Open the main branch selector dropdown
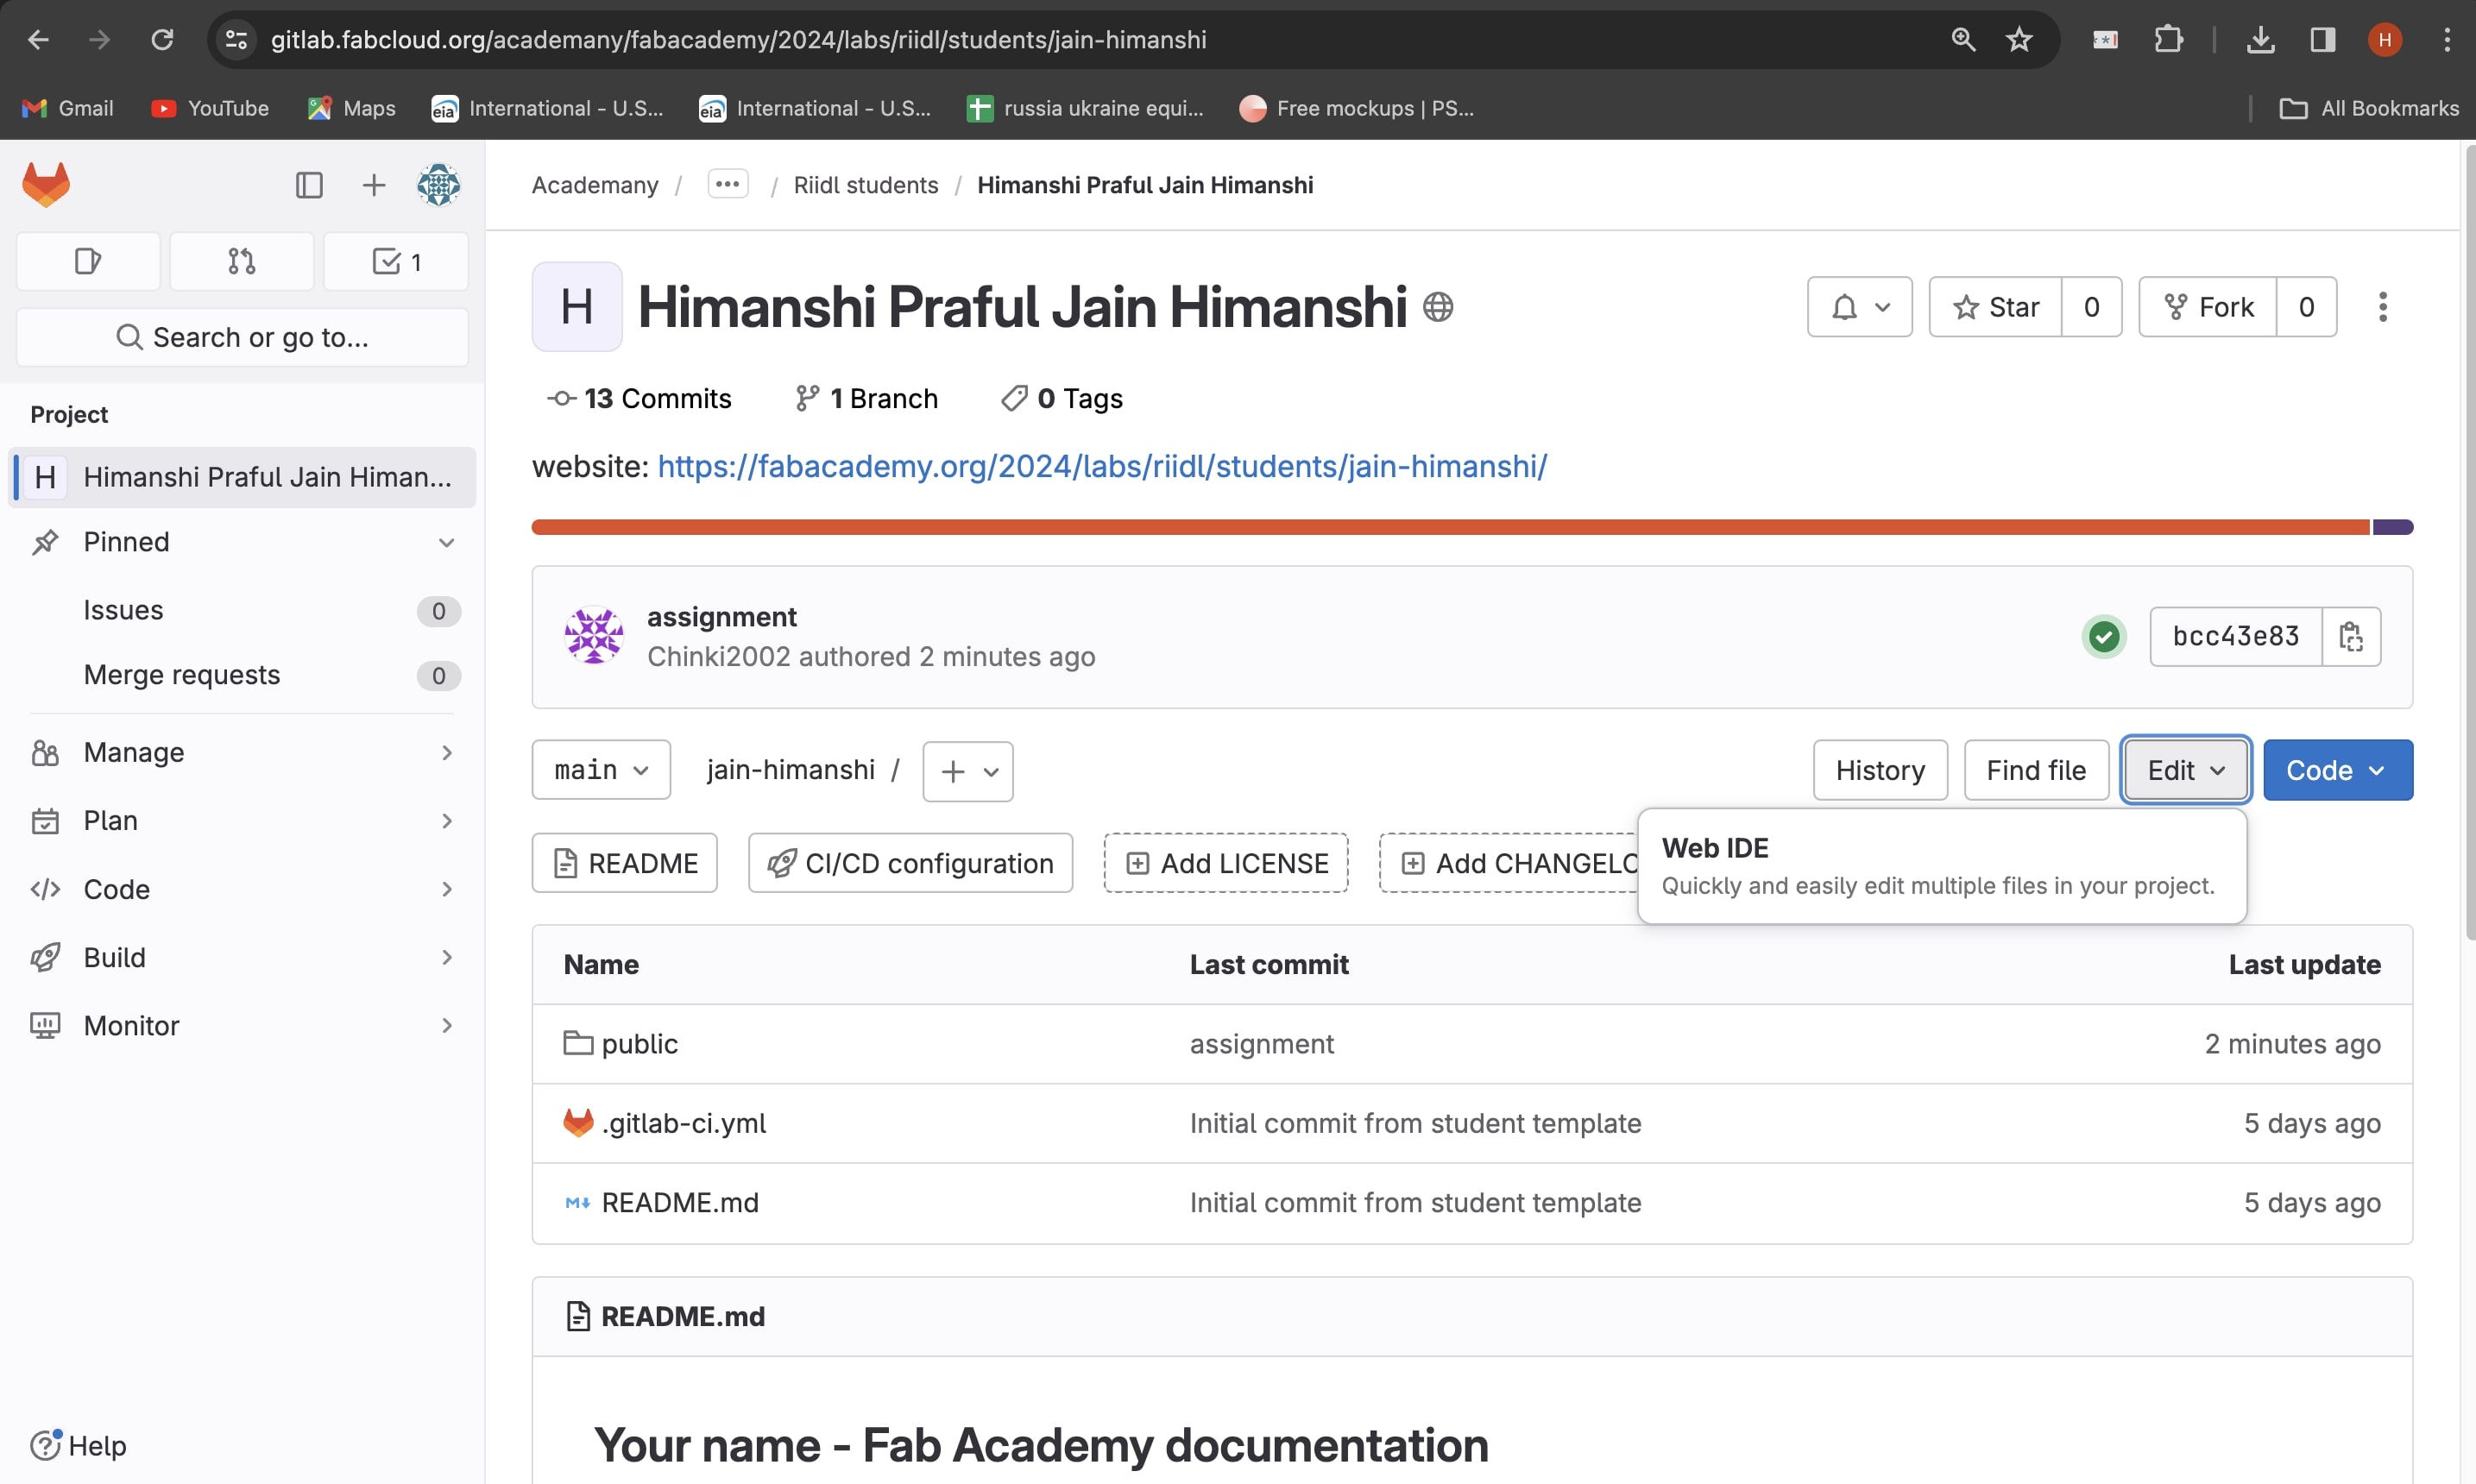The image size is (2476, 1484). click(601, 770)
